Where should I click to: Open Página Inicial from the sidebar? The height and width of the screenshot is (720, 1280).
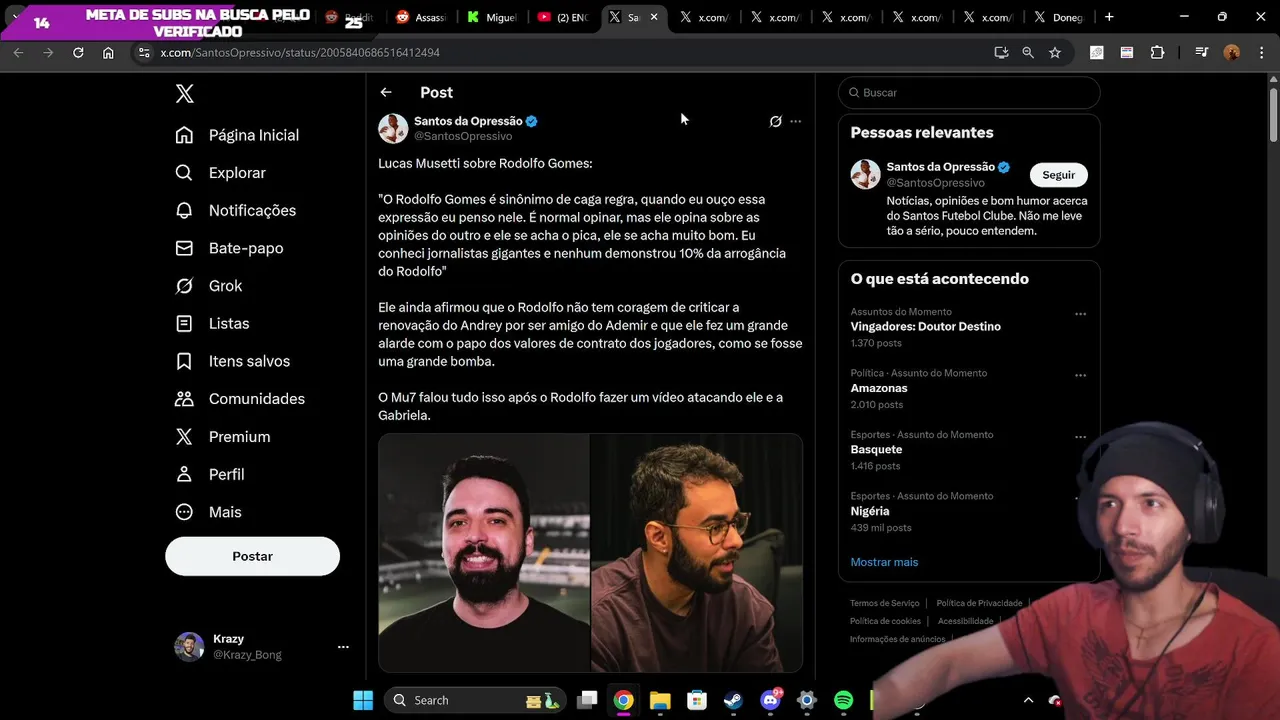[x=237, y=135]
